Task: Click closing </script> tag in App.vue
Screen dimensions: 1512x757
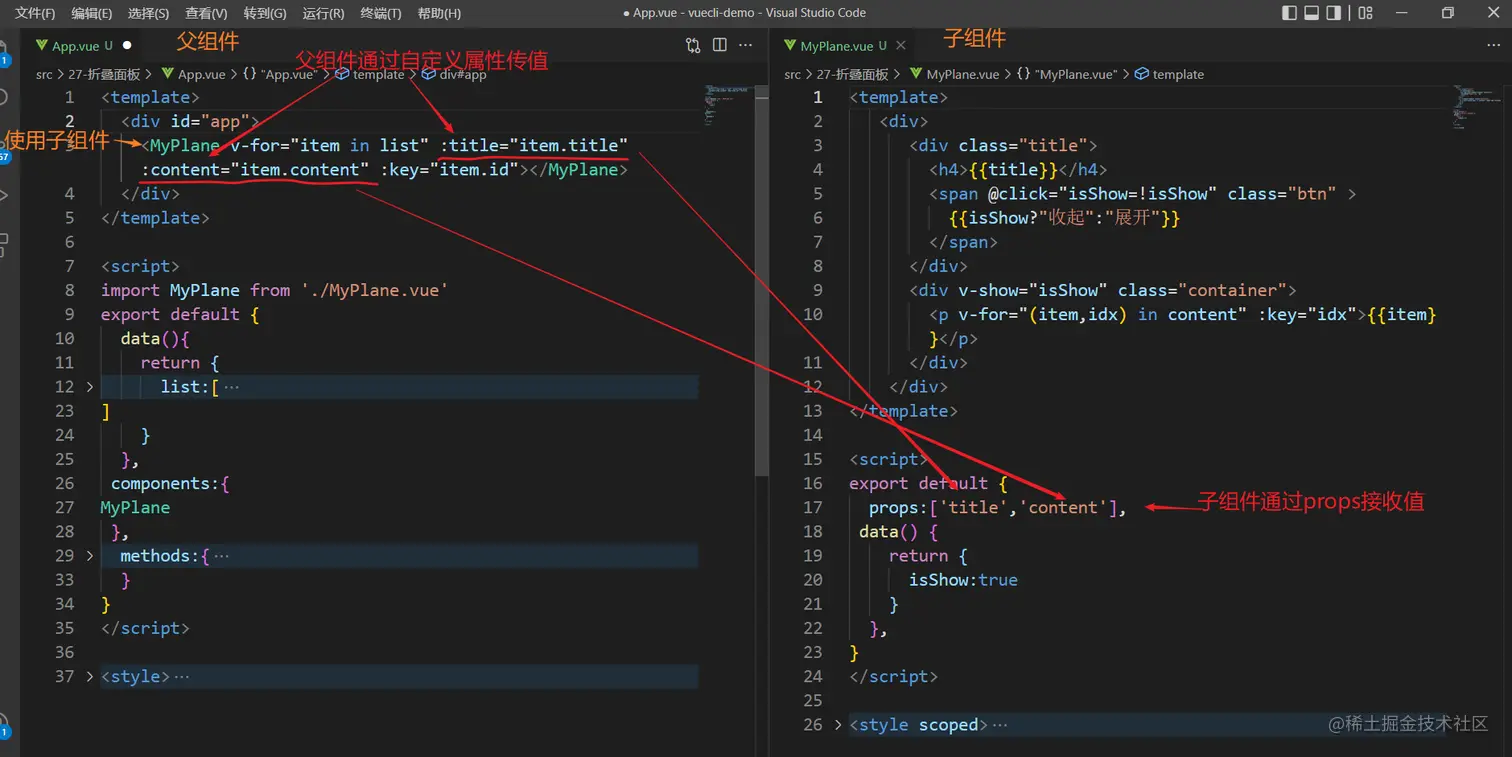Action: [x=145, y=628]
